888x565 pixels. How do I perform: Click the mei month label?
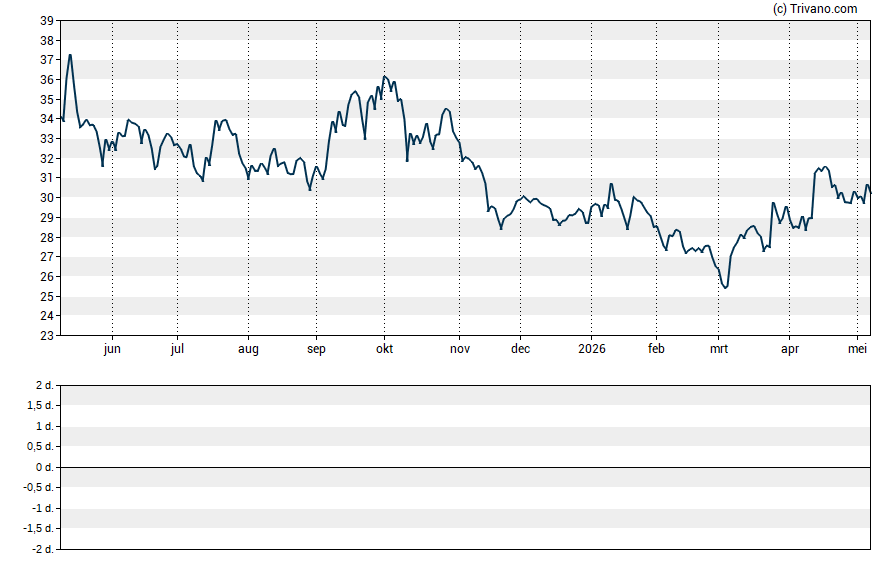pyautogui.click(x=857, y=349)
